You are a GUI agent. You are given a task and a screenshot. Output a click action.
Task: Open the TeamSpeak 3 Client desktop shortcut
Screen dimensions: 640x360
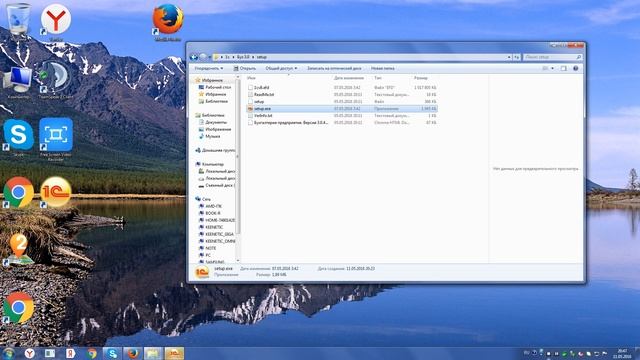click(56, 80)
